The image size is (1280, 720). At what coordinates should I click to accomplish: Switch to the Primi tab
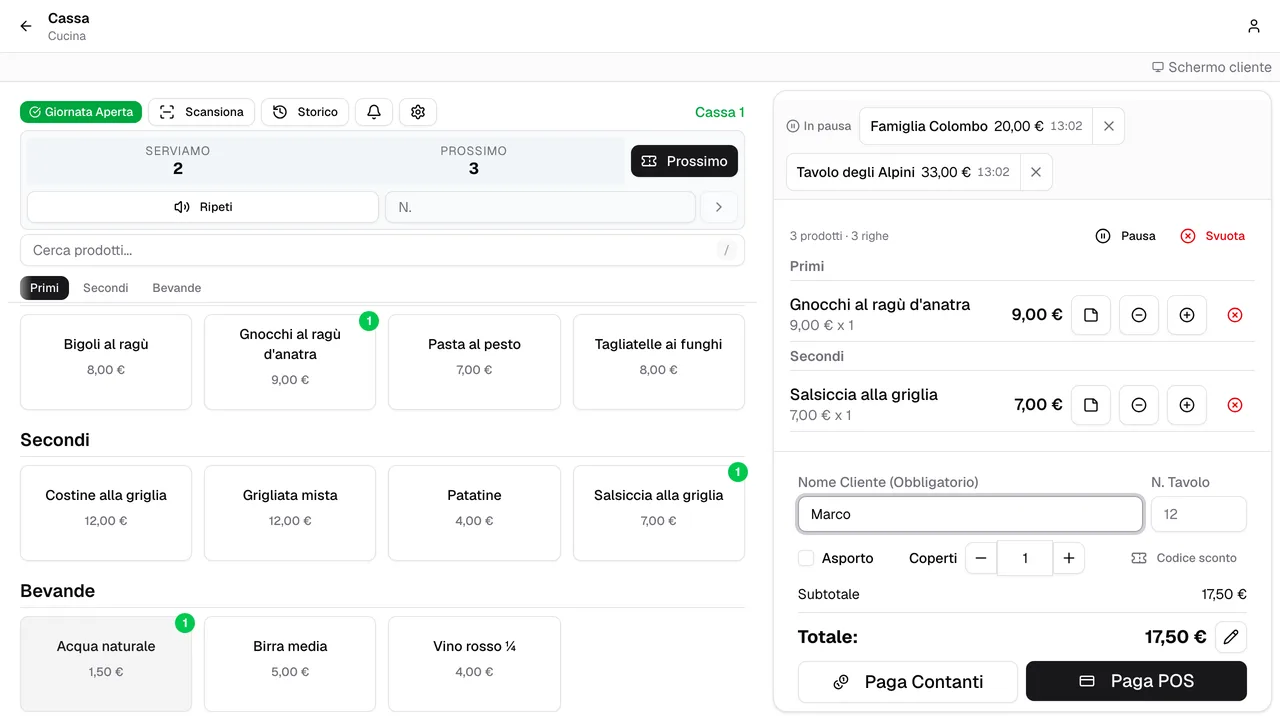(45, 288)
